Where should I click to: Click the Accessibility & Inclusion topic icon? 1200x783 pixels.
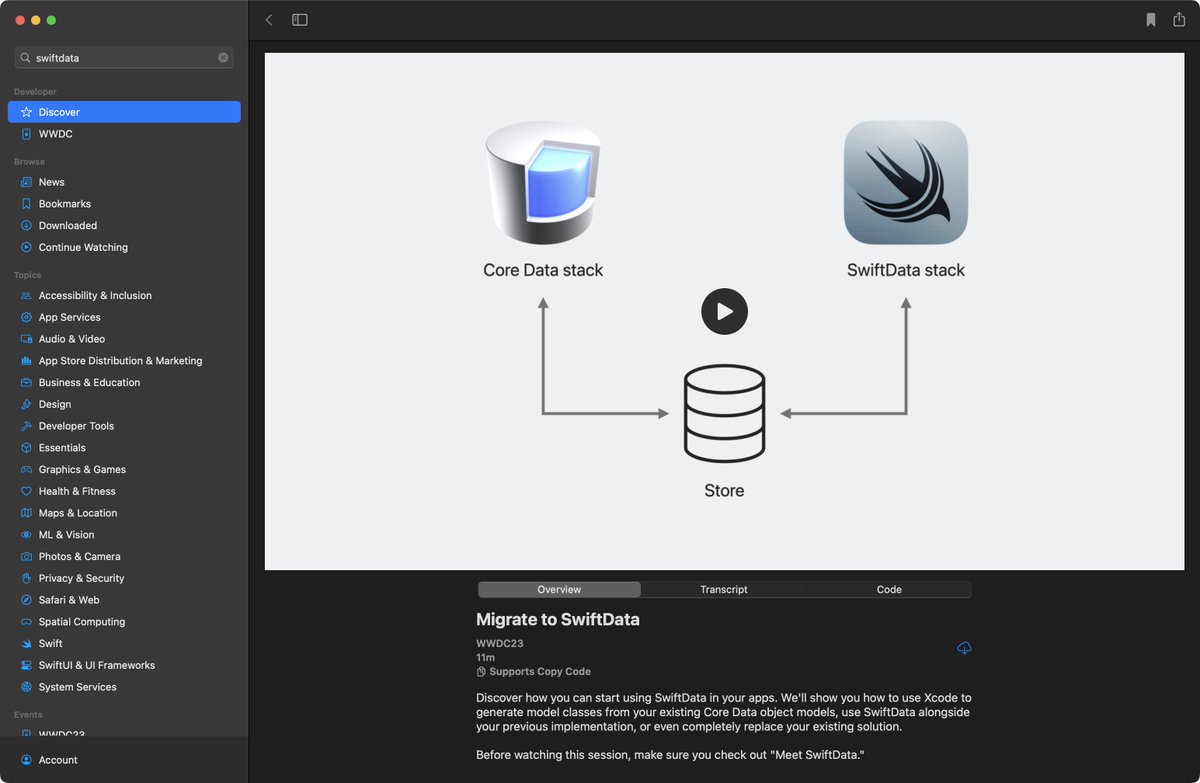click(x=27, y=296)
